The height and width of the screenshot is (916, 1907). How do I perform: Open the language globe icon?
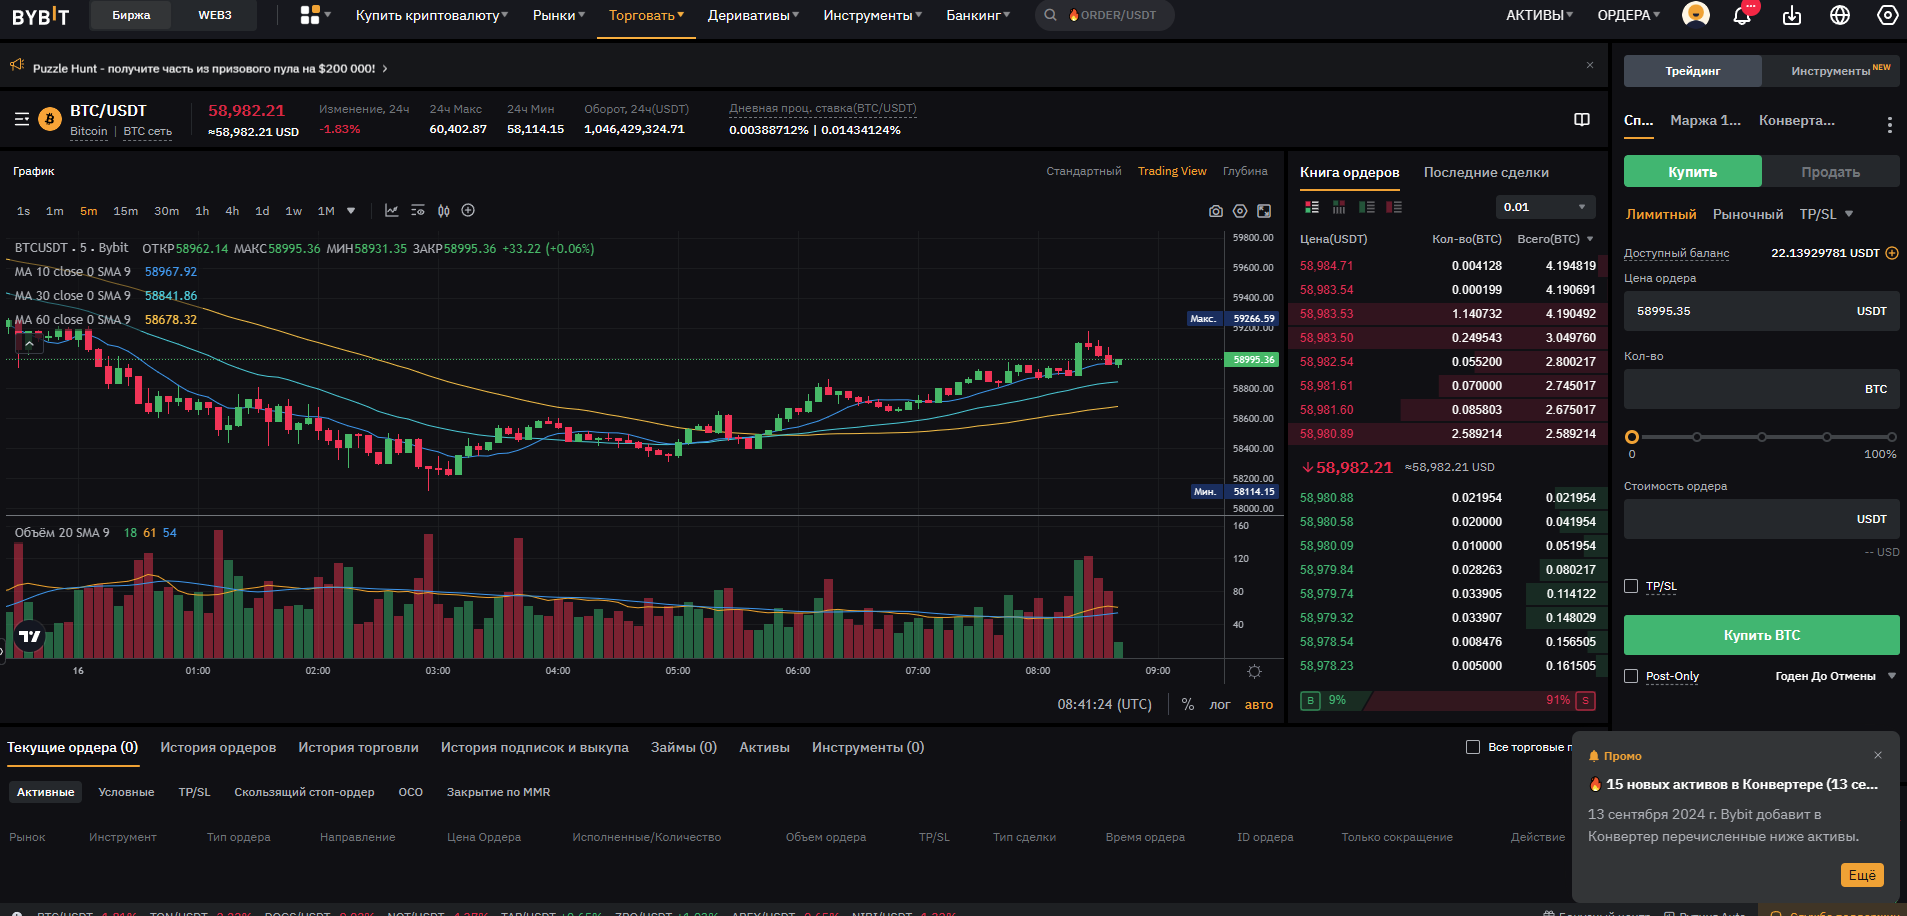pyautogui.click(x=1840, y=15)
